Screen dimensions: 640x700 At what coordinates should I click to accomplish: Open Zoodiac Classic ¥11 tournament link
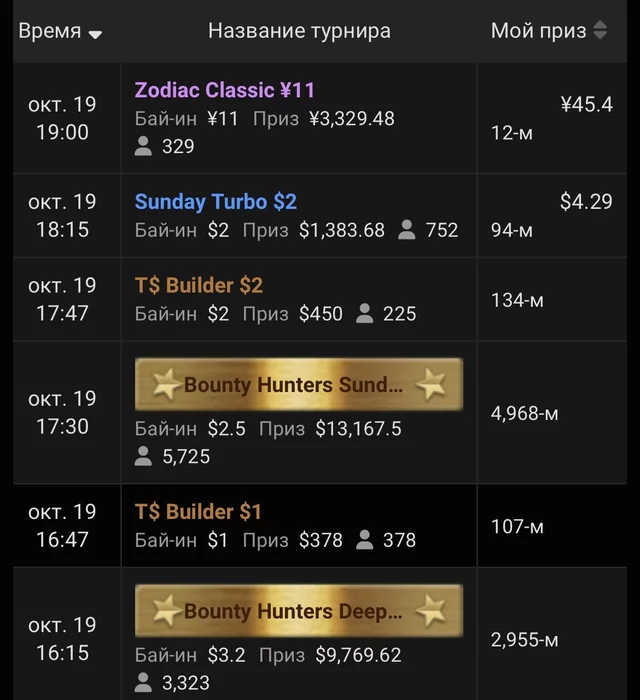[x=225, y=90]
